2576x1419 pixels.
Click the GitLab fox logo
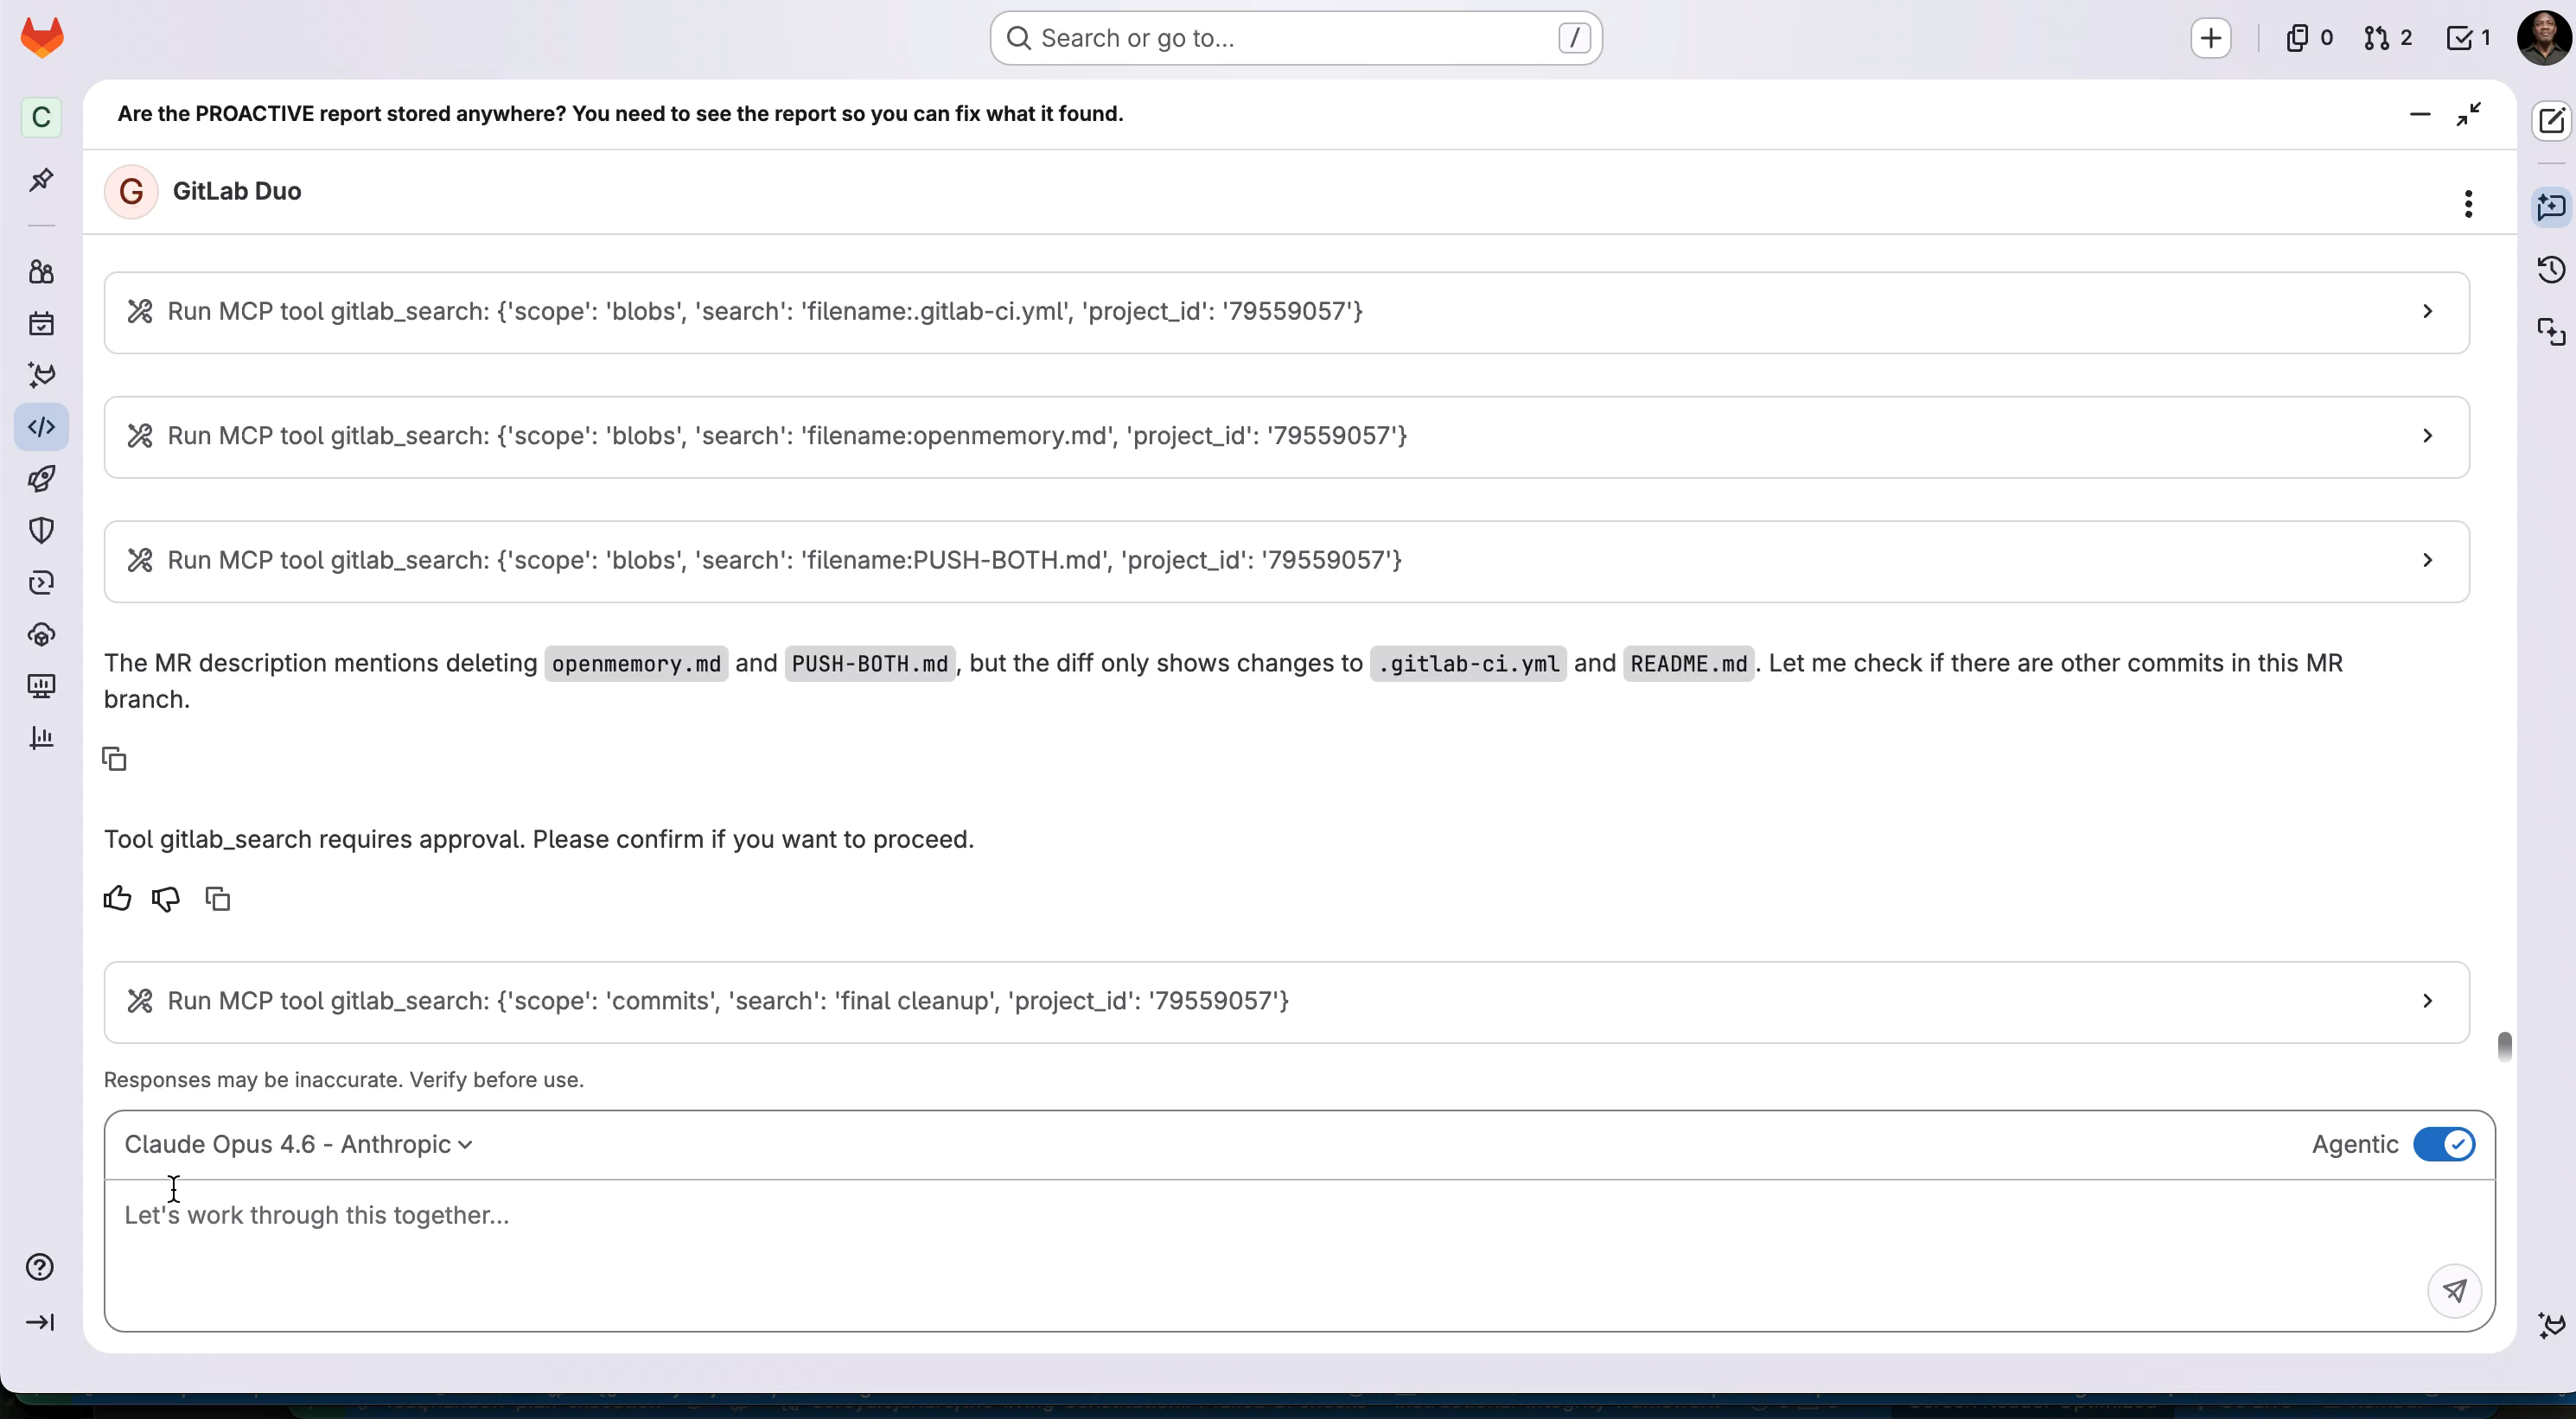[x=42, y=38]
